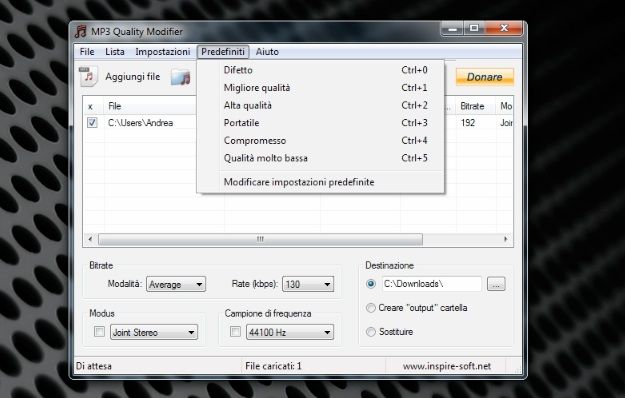Viewport: 625px width, 398px height.
Task: Click the Bitrate column header
Action: pos(475,106)
